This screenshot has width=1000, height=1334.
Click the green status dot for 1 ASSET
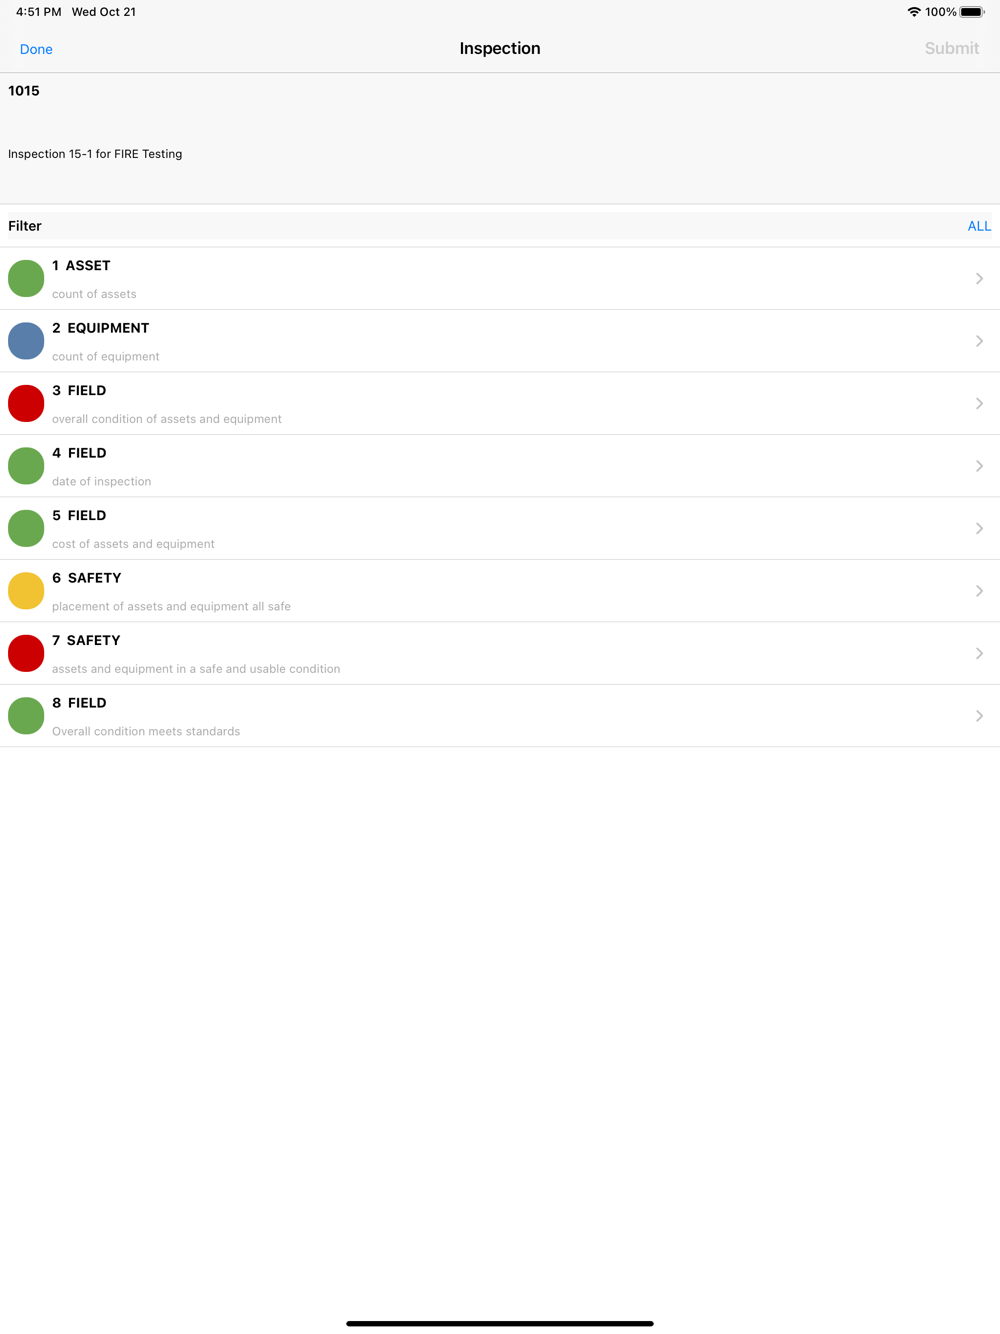26,278
